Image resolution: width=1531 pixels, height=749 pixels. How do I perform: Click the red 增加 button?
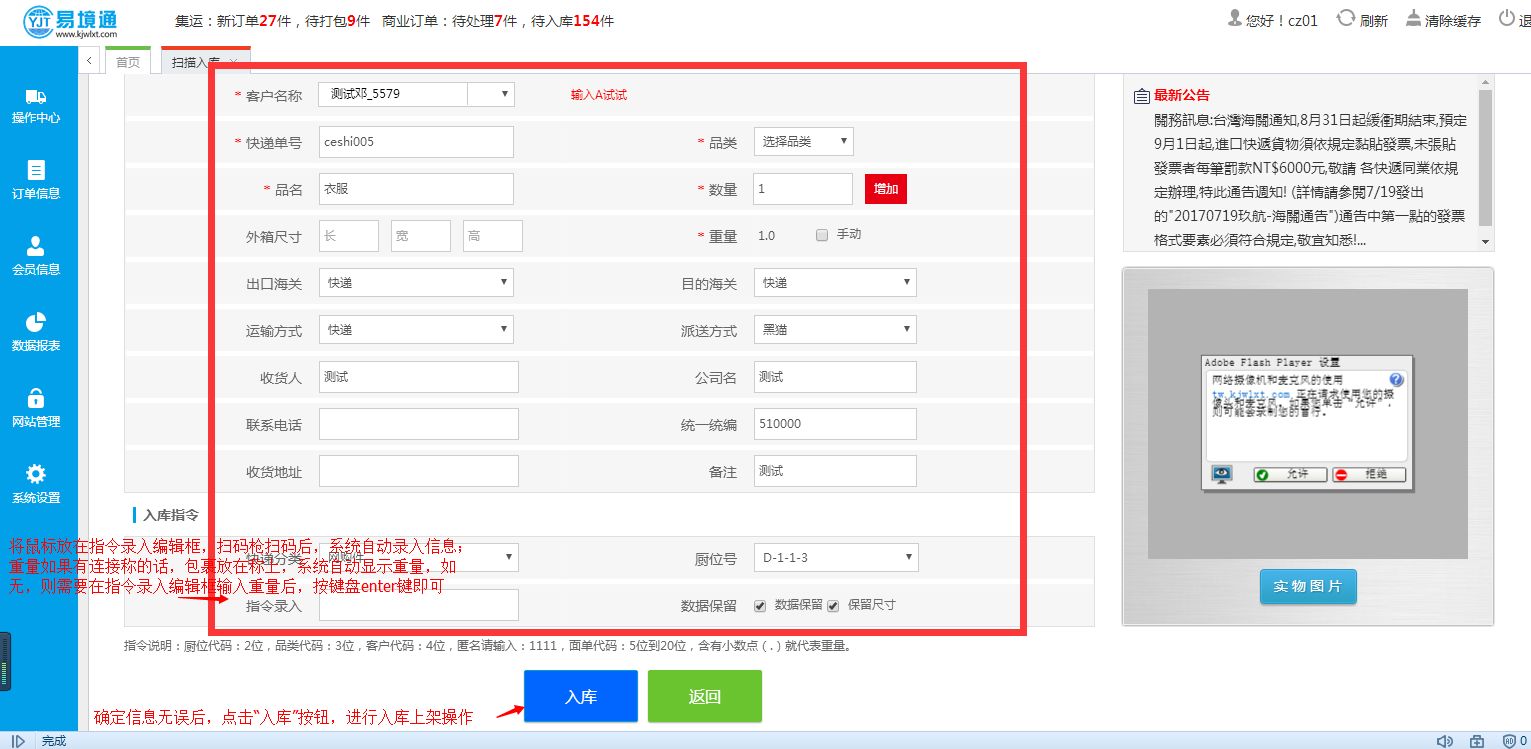886,189
